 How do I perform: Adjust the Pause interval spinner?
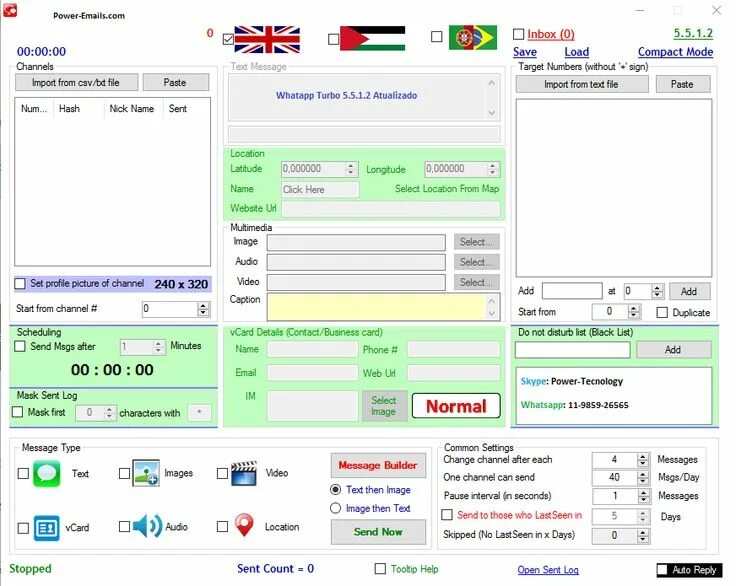pos(643,496)
